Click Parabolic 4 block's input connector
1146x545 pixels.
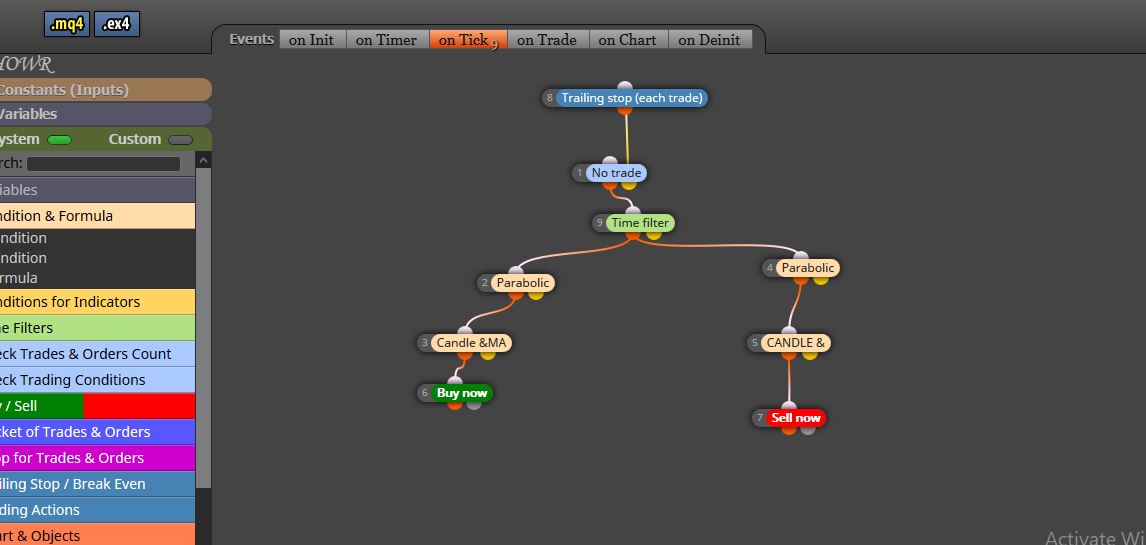(x=801, y=257)
